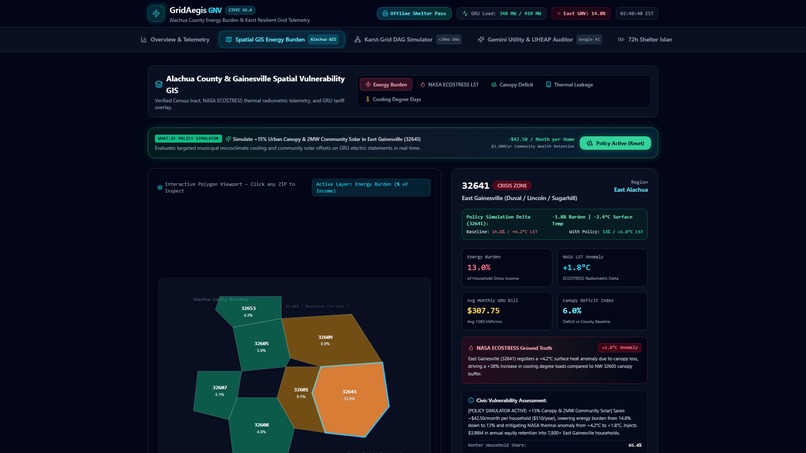This screenshot has height=453, width=806.
Task: Switch to Karst-Grid DAG Simulator tab
Action: click(408, 40)
